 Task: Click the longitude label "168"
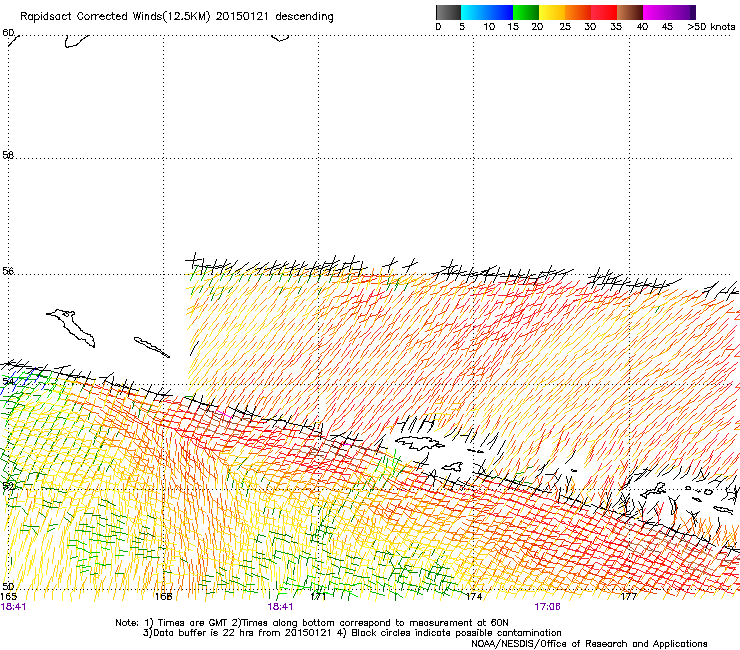click(164, 596)
